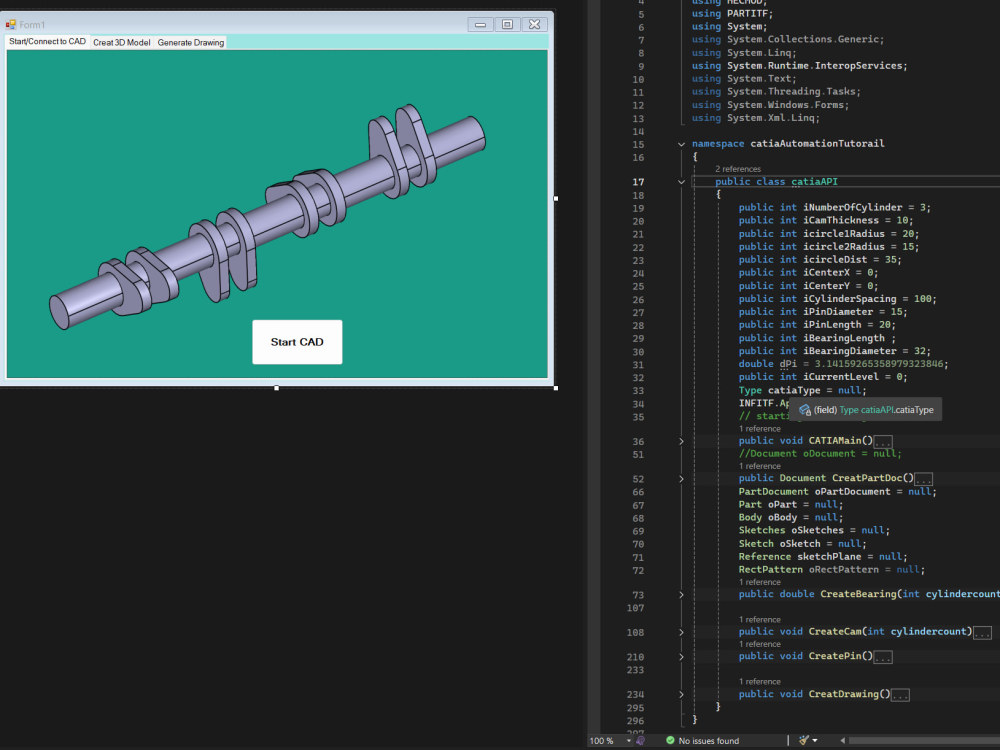The image size is (1000, 750).
Task: Click the crankshaft 3D model image
Action: (268, 217)
